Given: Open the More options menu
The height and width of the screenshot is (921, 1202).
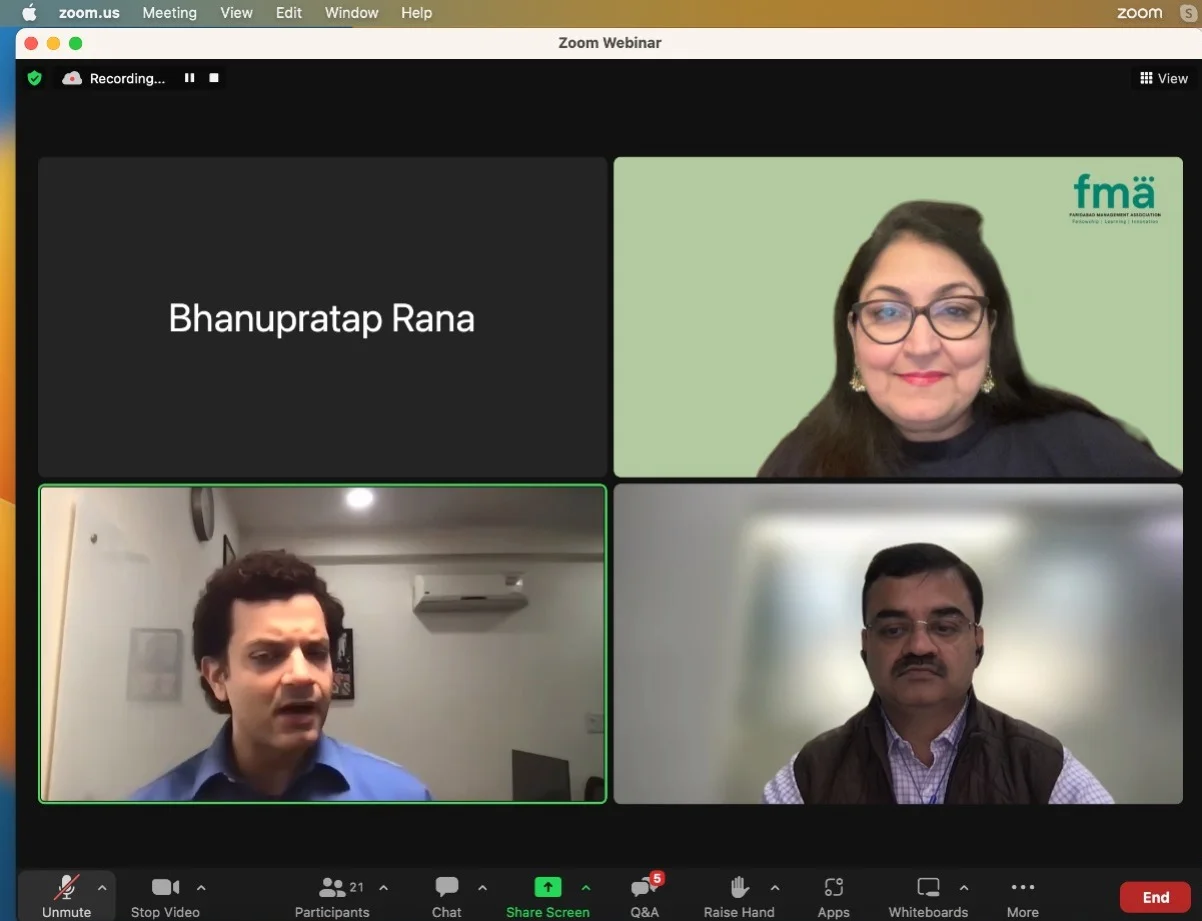Looking at the screenshot, I should 1023,896.
